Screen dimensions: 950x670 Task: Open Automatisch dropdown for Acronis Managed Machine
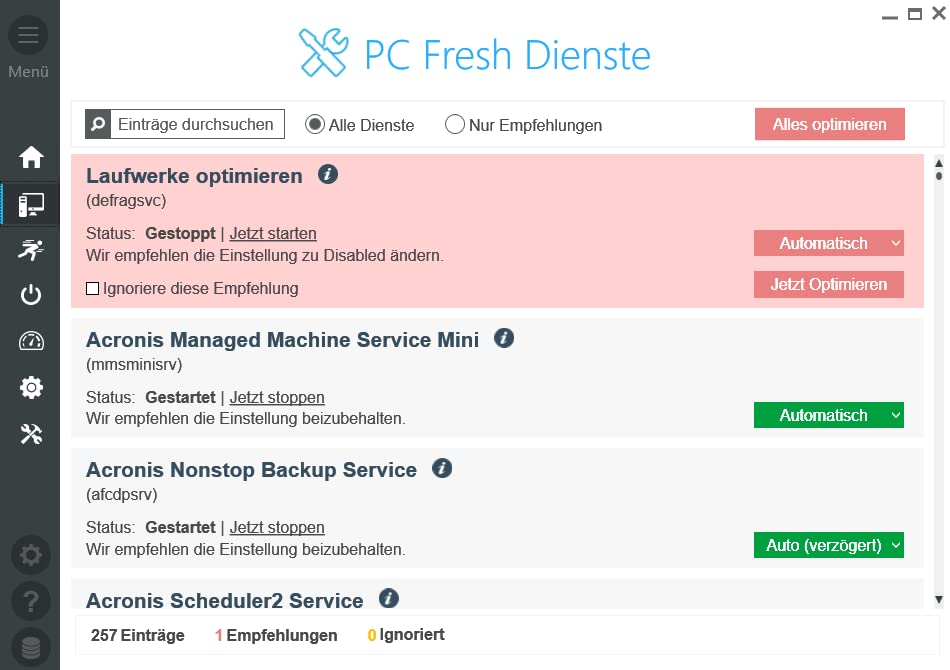(828, 415)
